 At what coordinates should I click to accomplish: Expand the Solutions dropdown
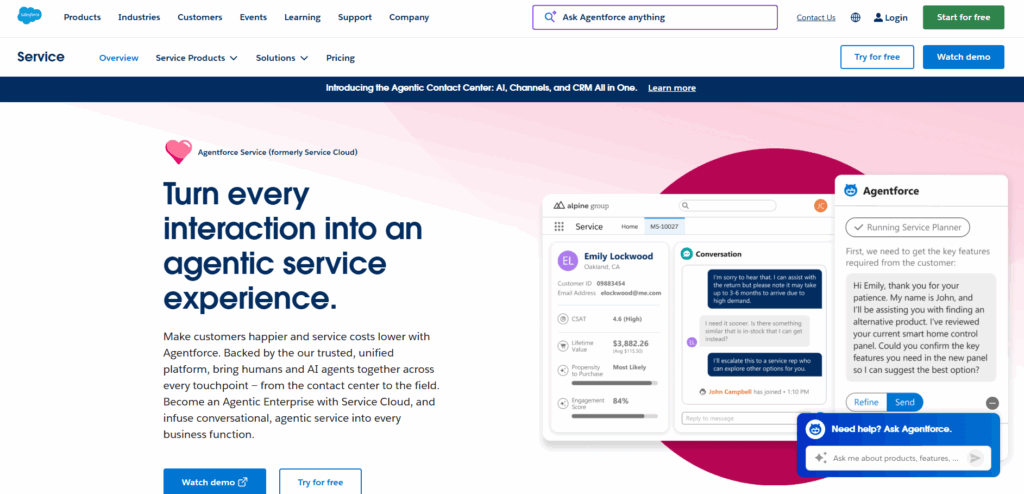[x=281, y=58]
